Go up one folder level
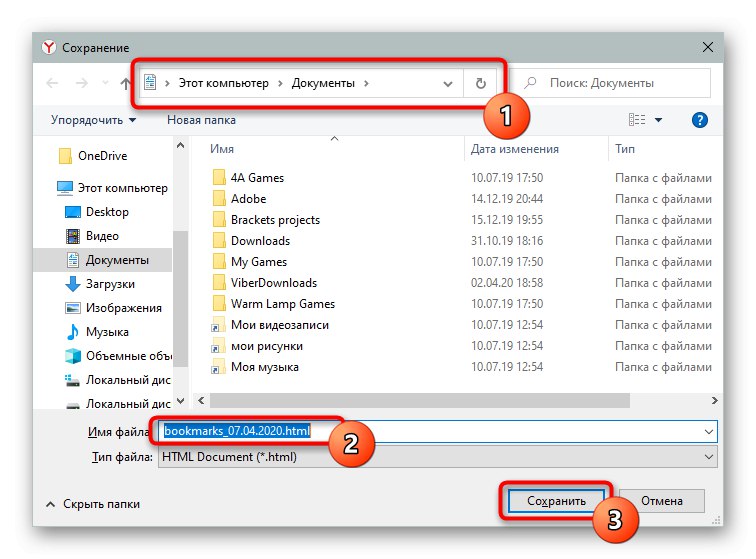 125,83
